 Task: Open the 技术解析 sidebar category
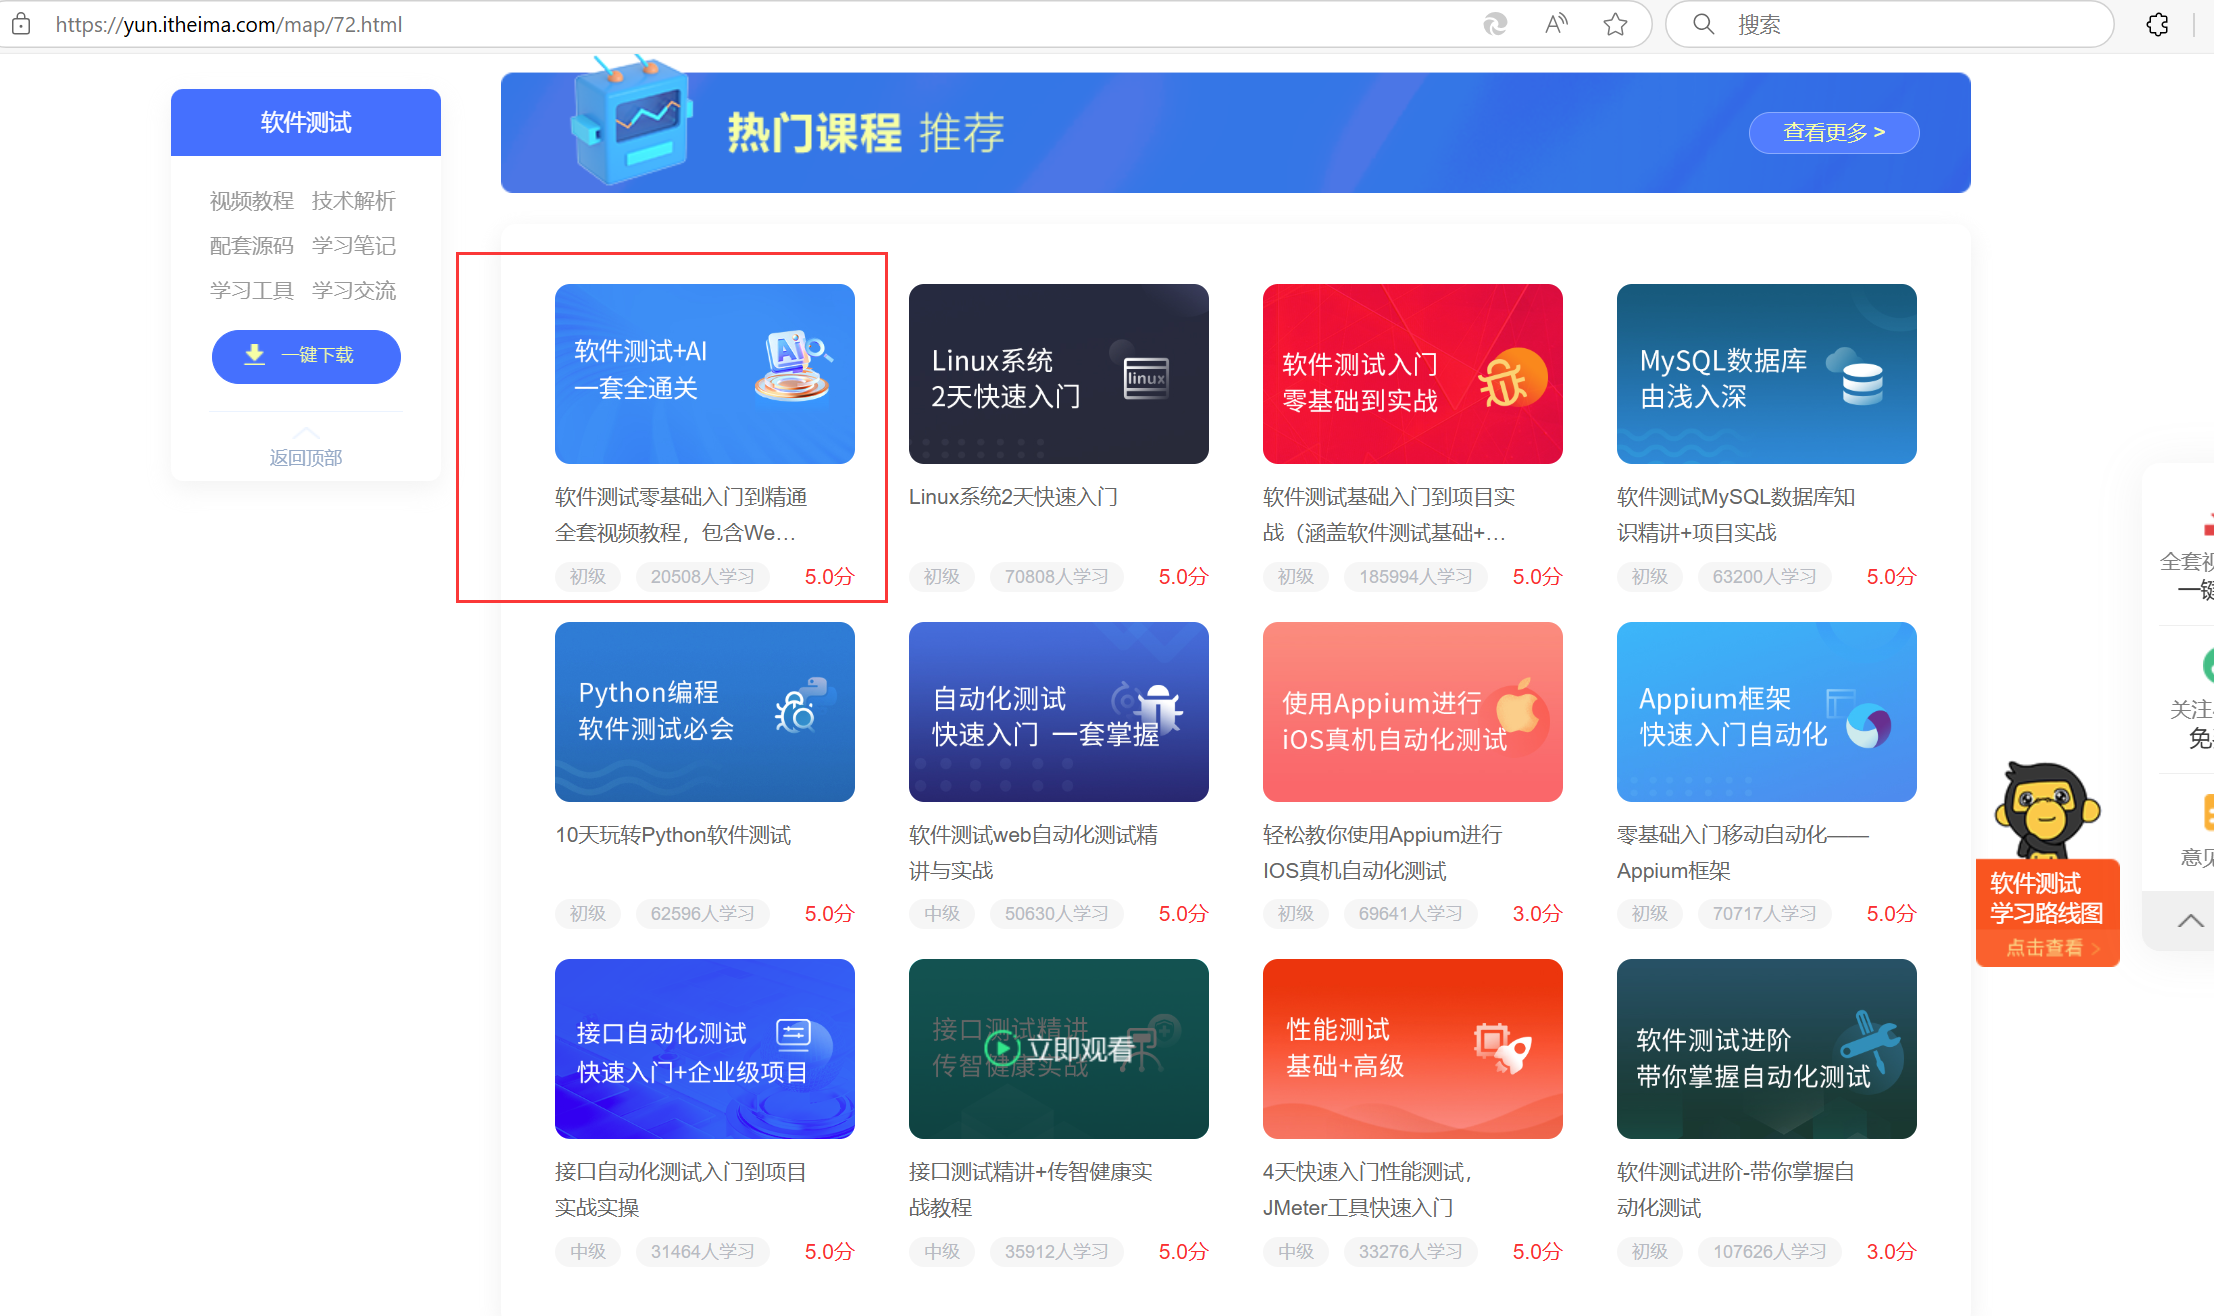(x=353, y=201)
